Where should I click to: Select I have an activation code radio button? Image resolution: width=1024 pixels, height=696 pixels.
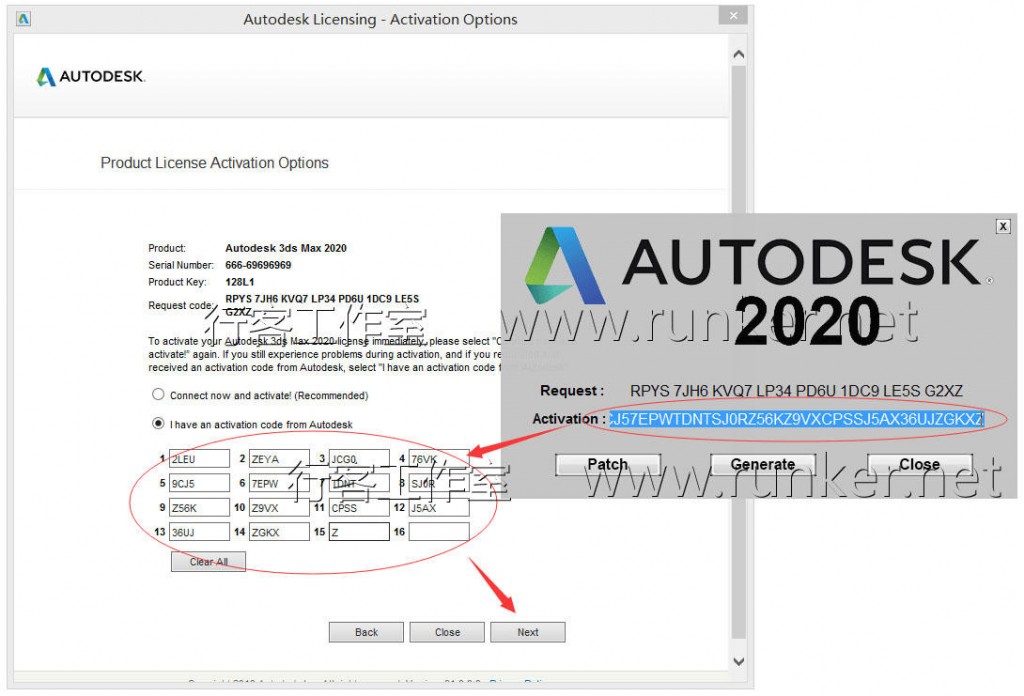pyautogui.click(x=158, y=423)
